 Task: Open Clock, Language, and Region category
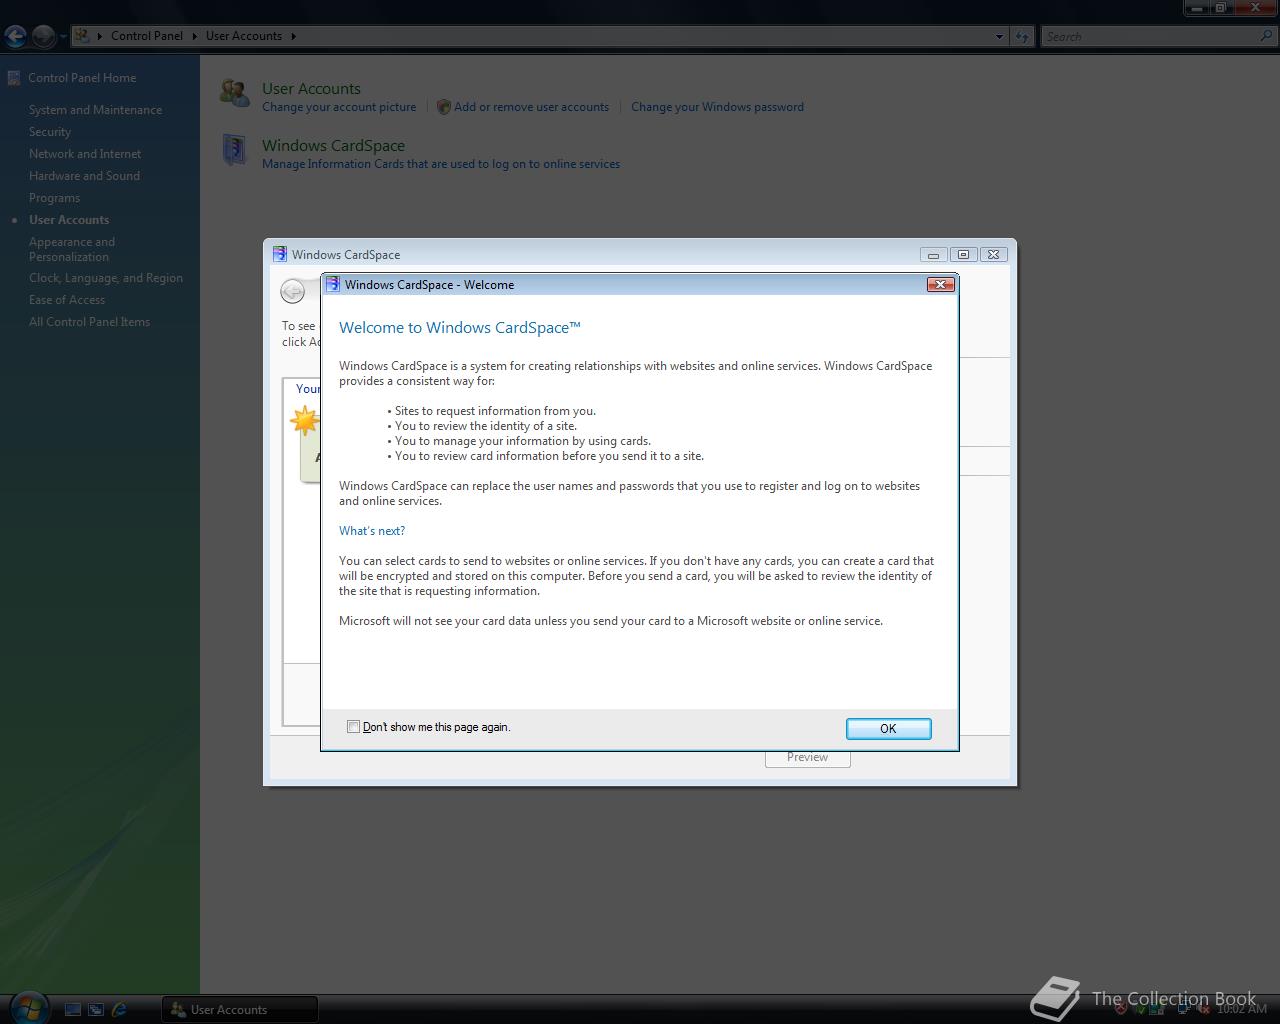tap(106, 278)
